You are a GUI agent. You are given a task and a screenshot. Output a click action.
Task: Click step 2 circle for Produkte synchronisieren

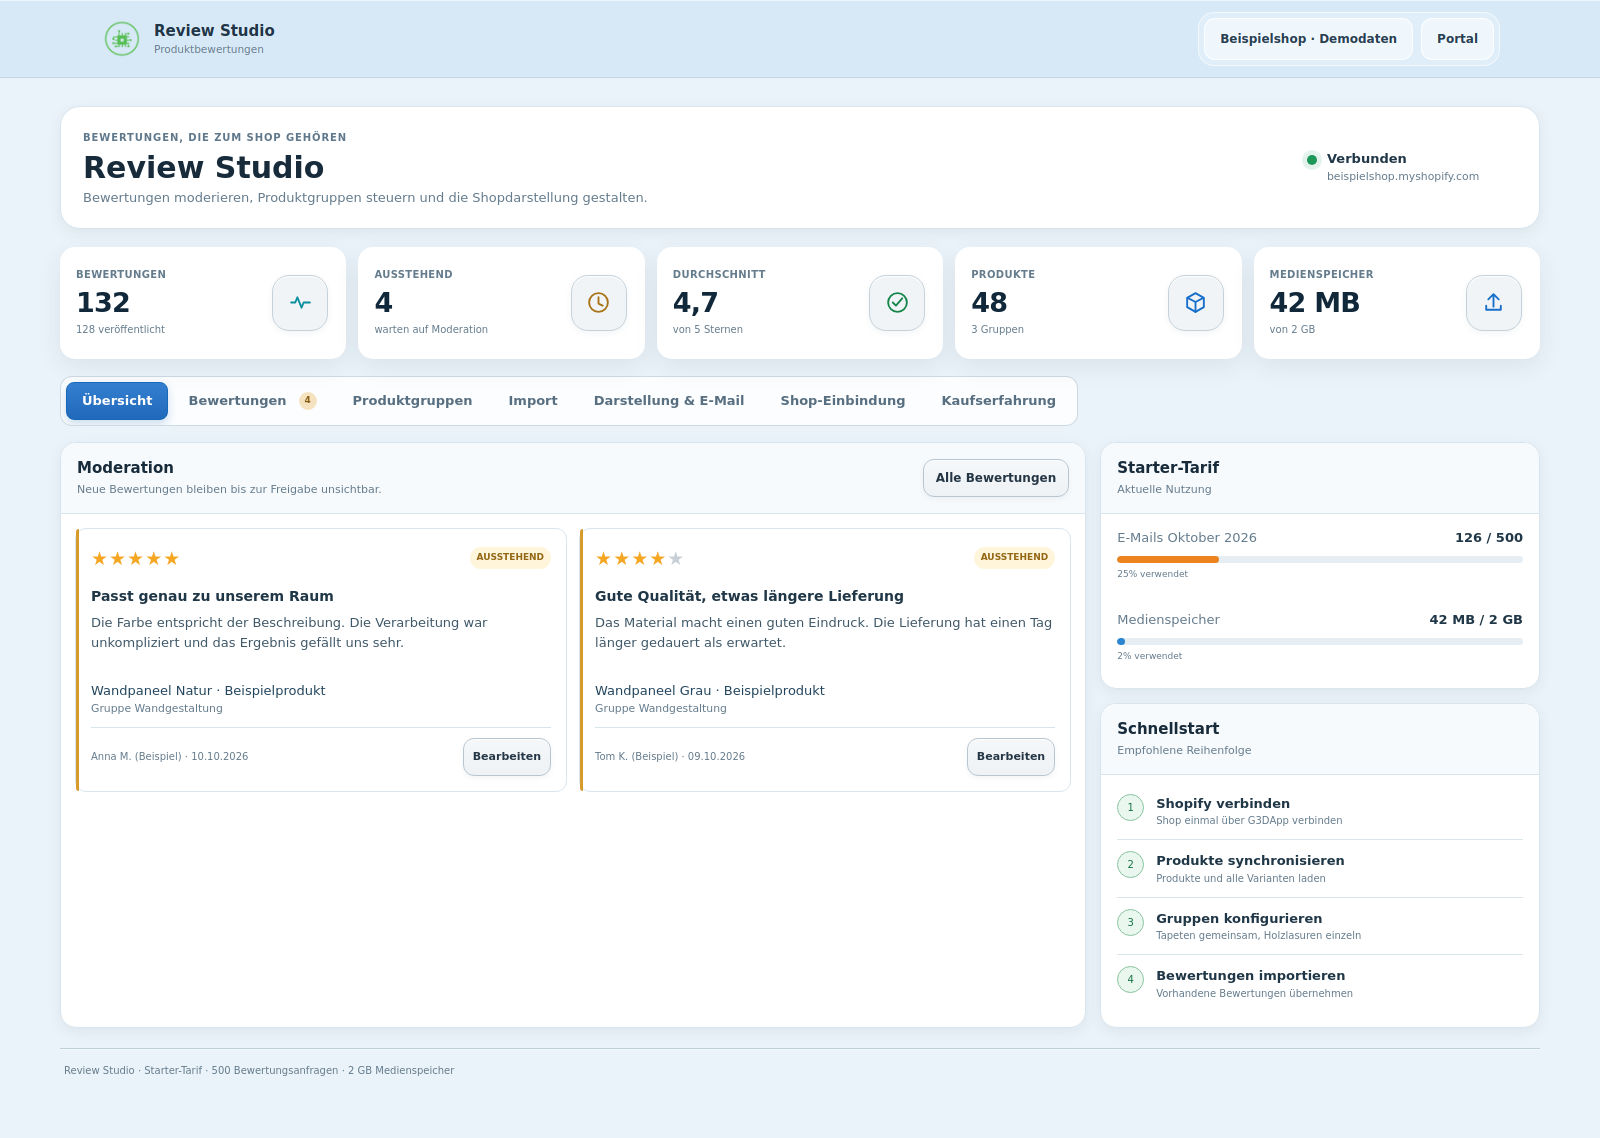(1130, 865)
